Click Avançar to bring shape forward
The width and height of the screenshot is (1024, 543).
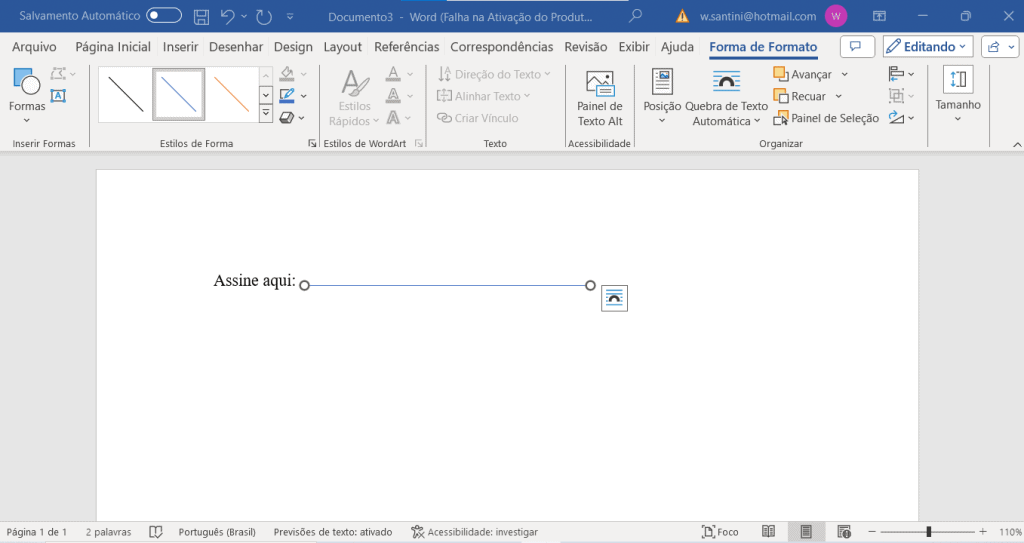coord(810,75)
